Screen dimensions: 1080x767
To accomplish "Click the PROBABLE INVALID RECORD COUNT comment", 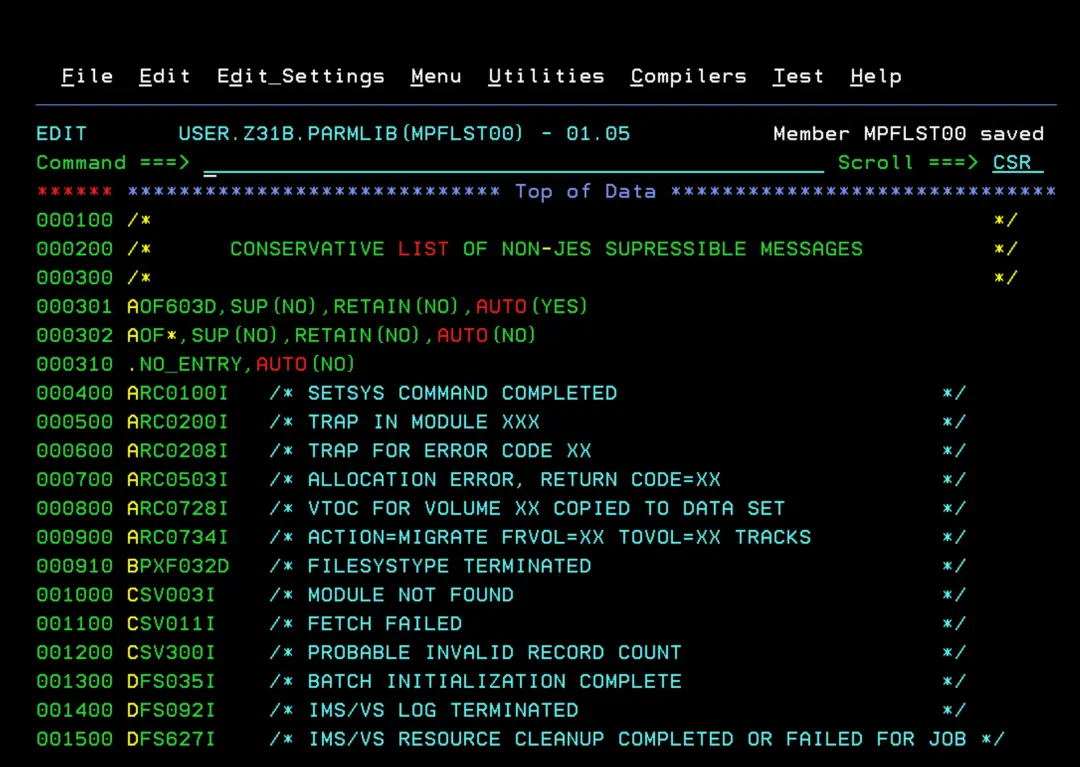I will tap(495, 653).
